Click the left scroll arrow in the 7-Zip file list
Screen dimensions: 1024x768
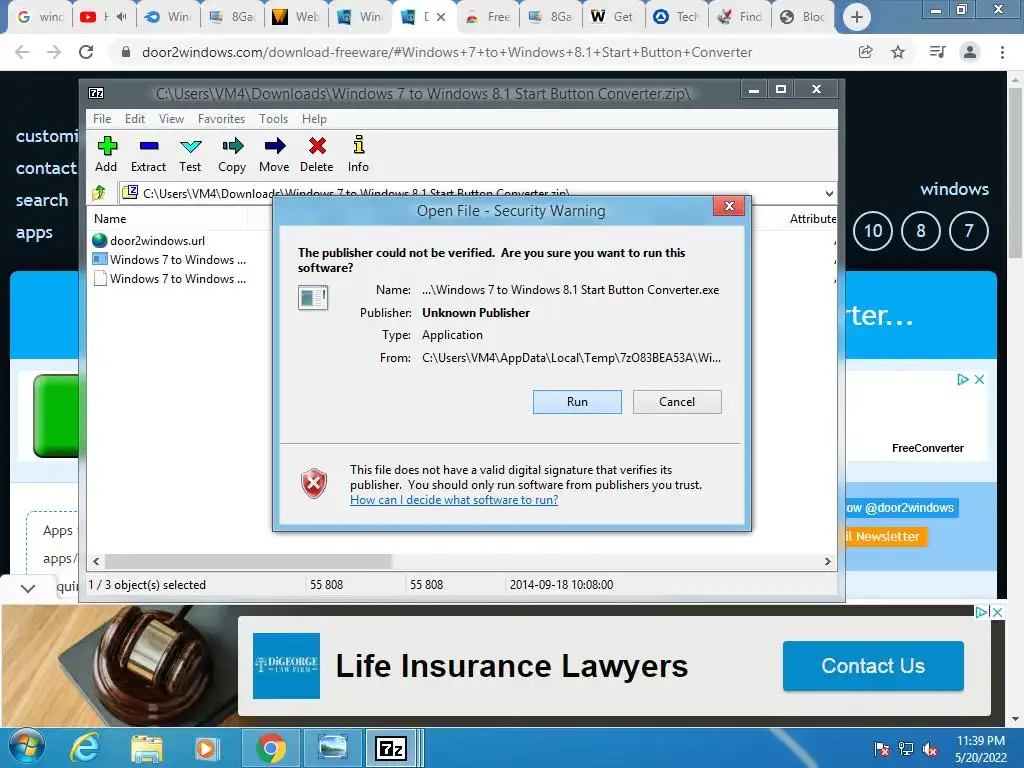tap(96, 561)
